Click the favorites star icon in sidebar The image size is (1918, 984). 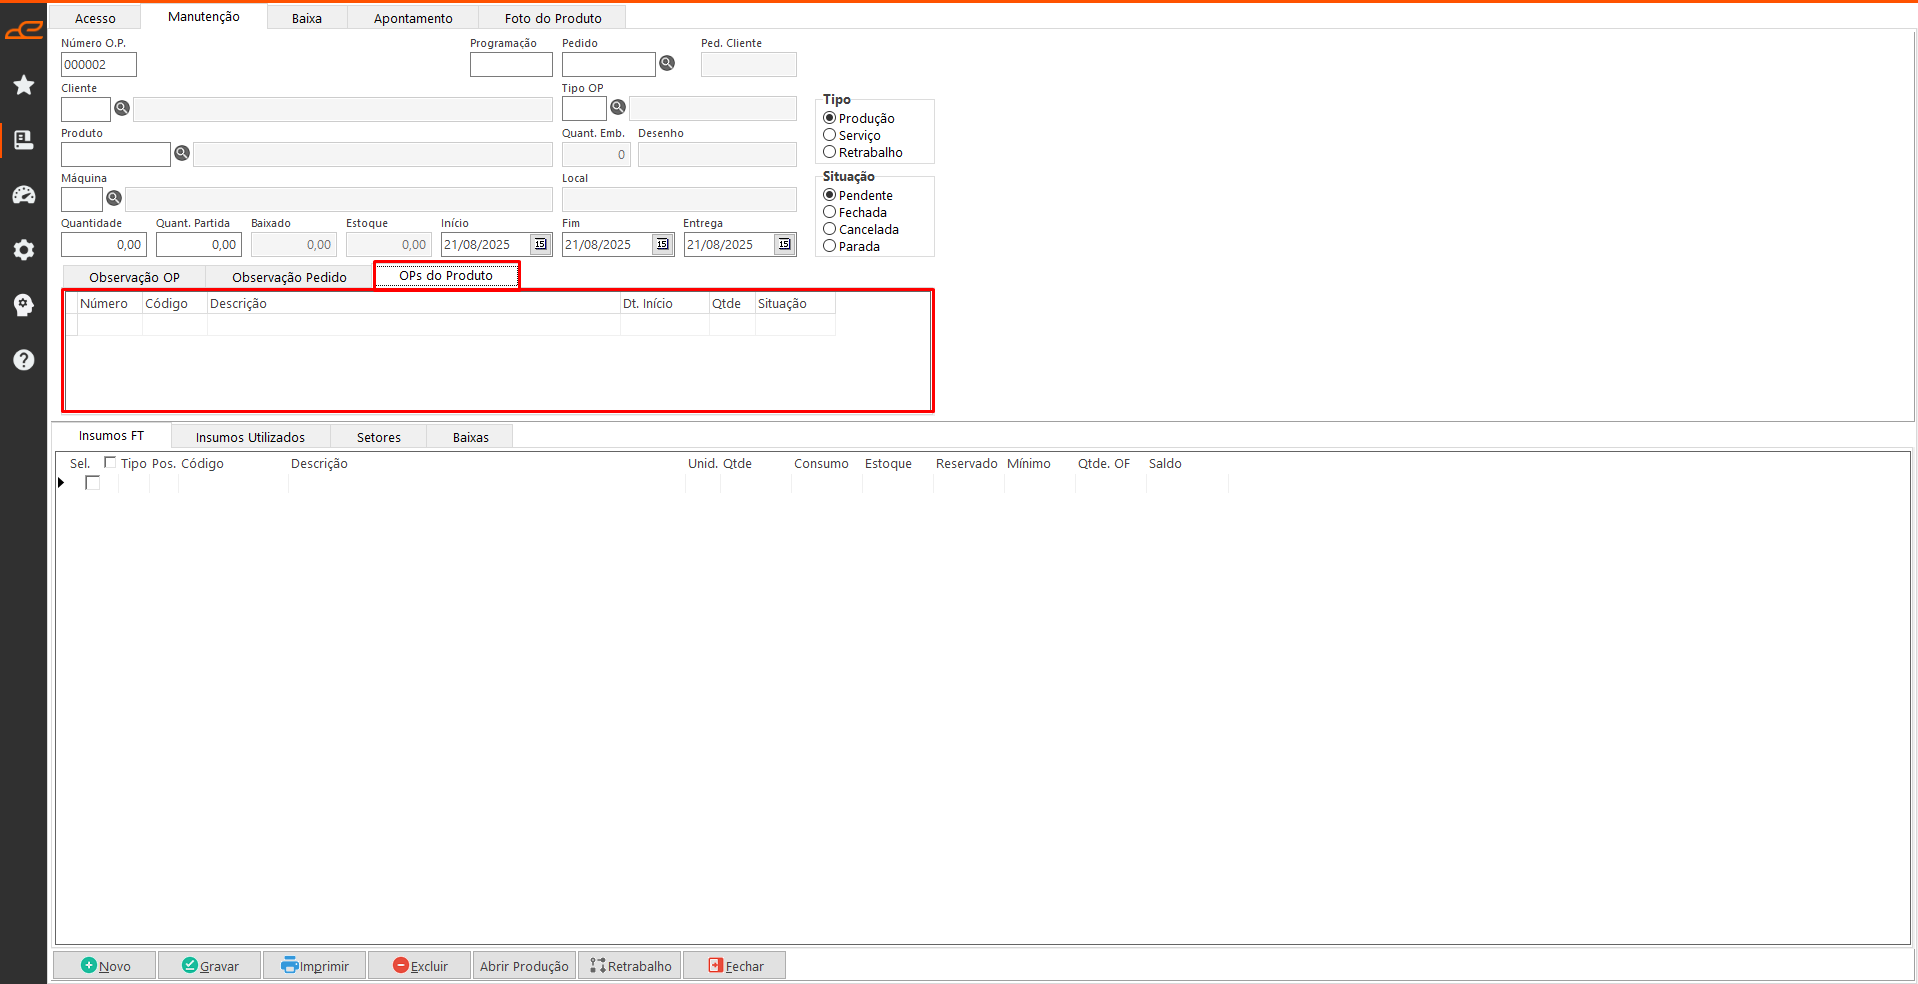[24, 85]
